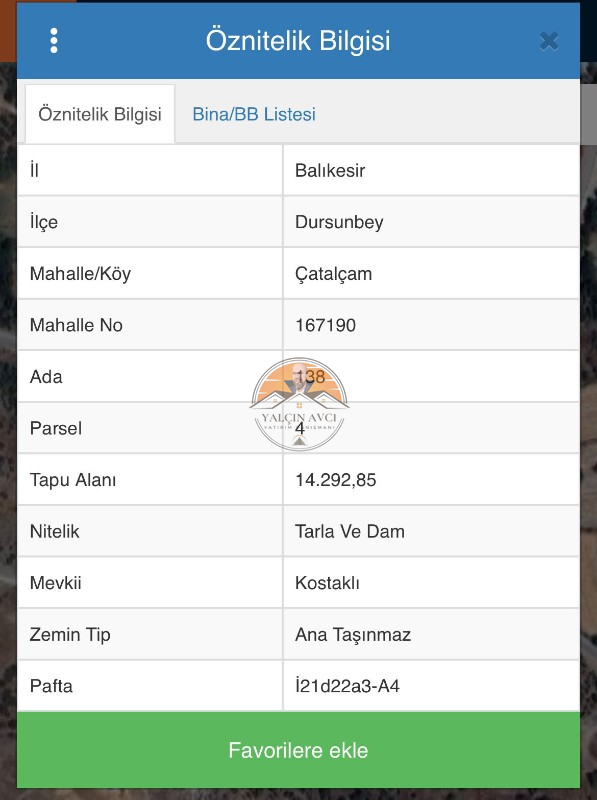Click the Ana Taşınmaz Zemin Tip value
Image resolution: width=597 pixels, height=800 pixels.
[x=353, y=635]
